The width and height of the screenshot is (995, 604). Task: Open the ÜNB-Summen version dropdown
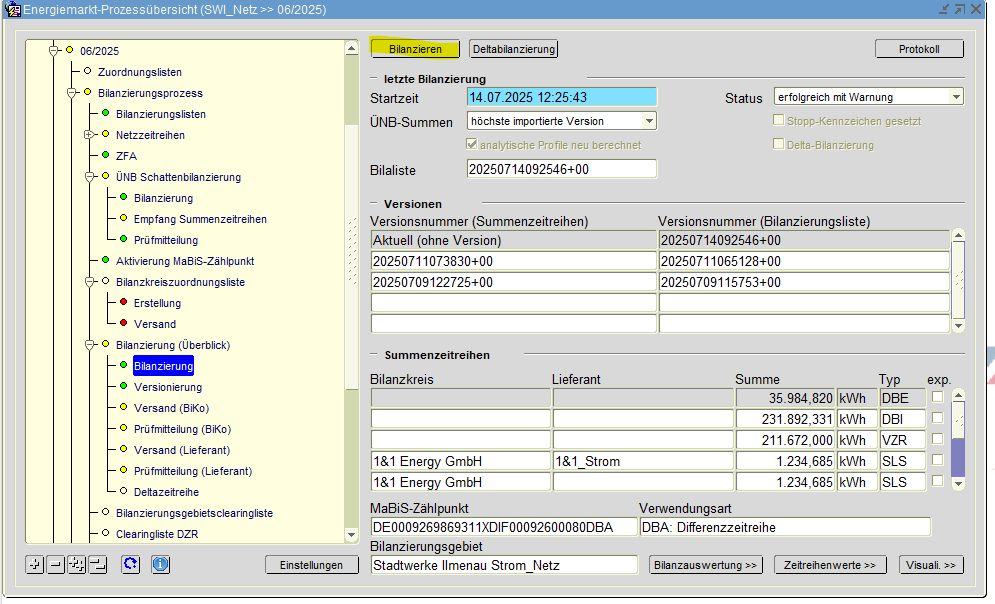click(649, 121)
